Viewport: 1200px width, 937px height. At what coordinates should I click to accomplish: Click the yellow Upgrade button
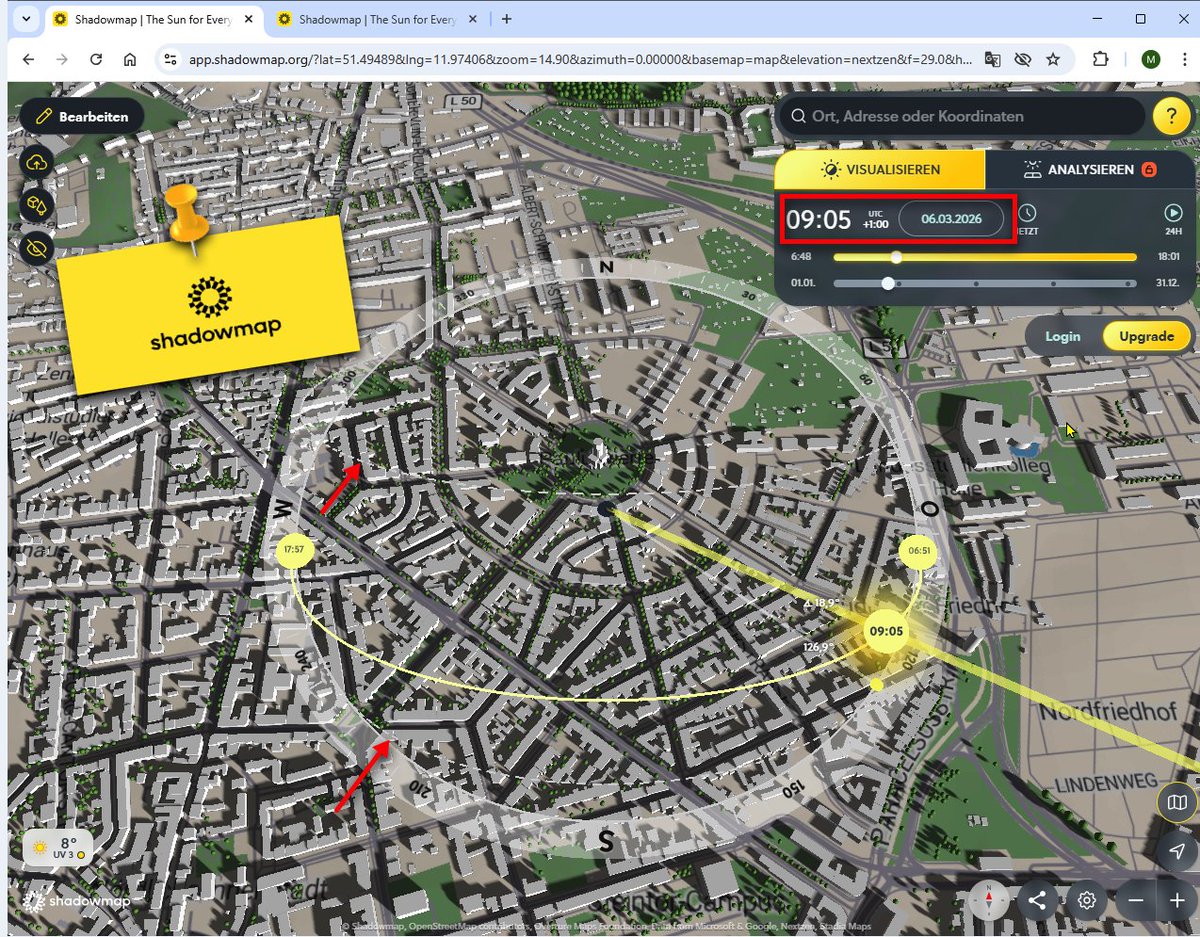pos(1146,336)
